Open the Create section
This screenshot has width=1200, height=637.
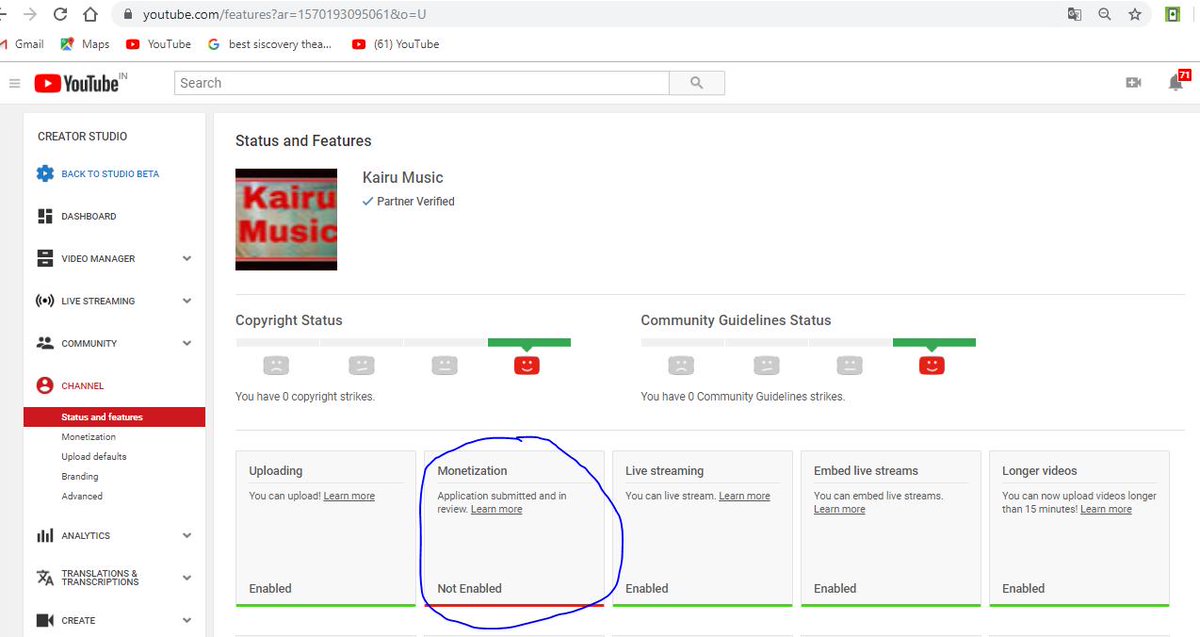[78, 621]
